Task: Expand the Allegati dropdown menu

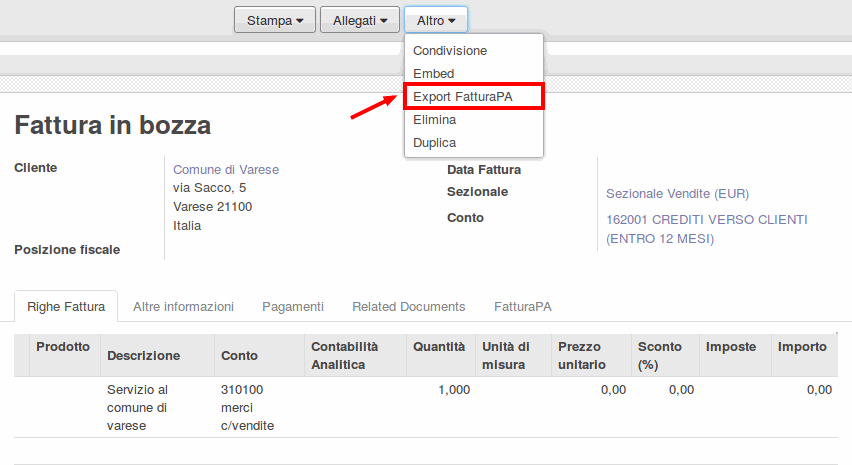Action: [360, 20]
